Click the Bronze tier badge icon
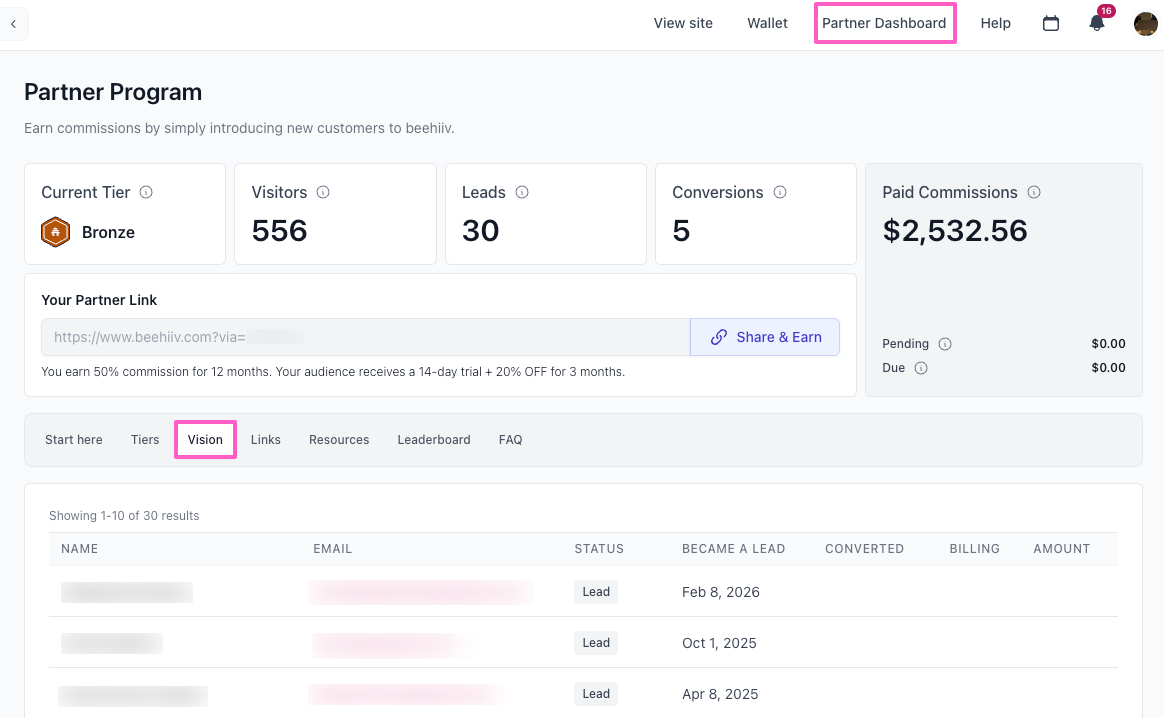The height and width of the screenshot is (718, 1164). coord(56,232)
